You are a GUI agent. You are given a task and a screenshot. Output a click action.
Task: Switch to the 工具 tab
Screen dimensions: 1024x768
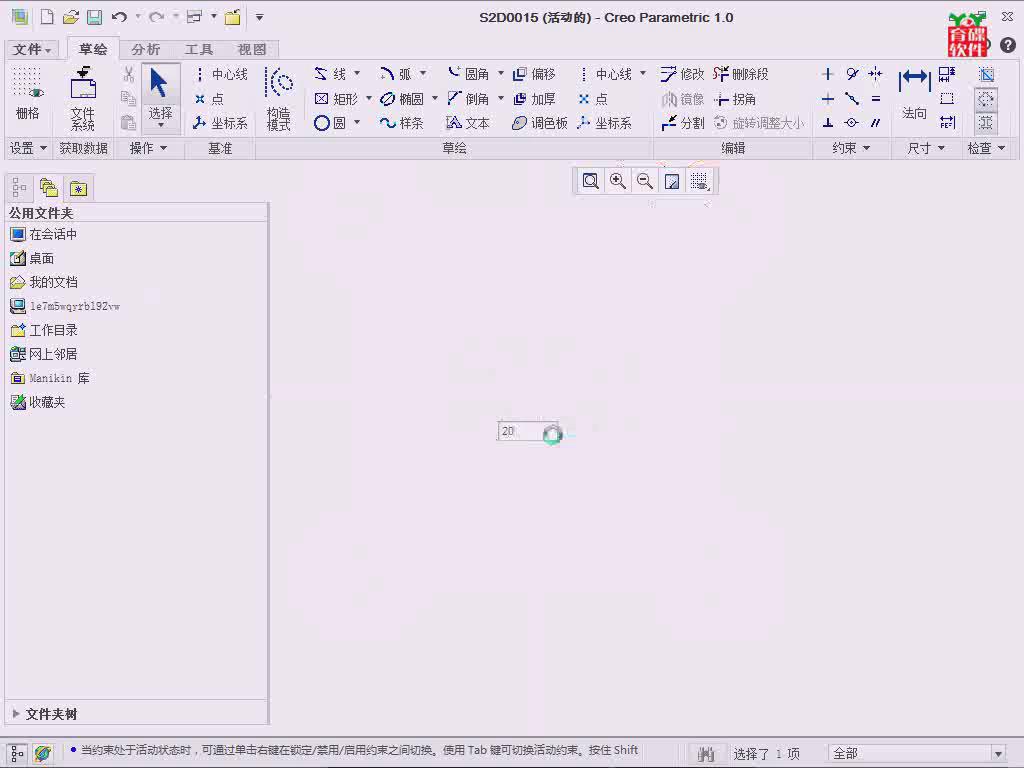point(199,49)
